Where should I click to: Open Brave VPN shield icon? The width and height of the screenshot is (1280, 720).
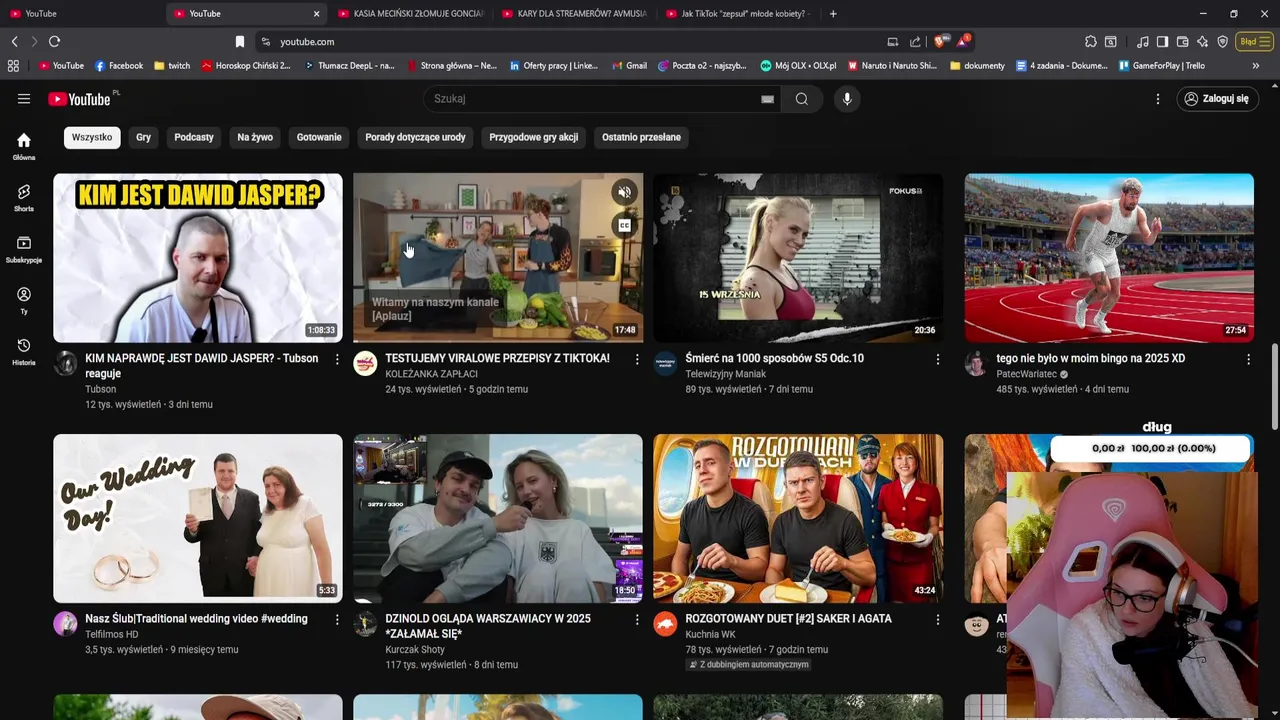click(x=1222, y=41)
